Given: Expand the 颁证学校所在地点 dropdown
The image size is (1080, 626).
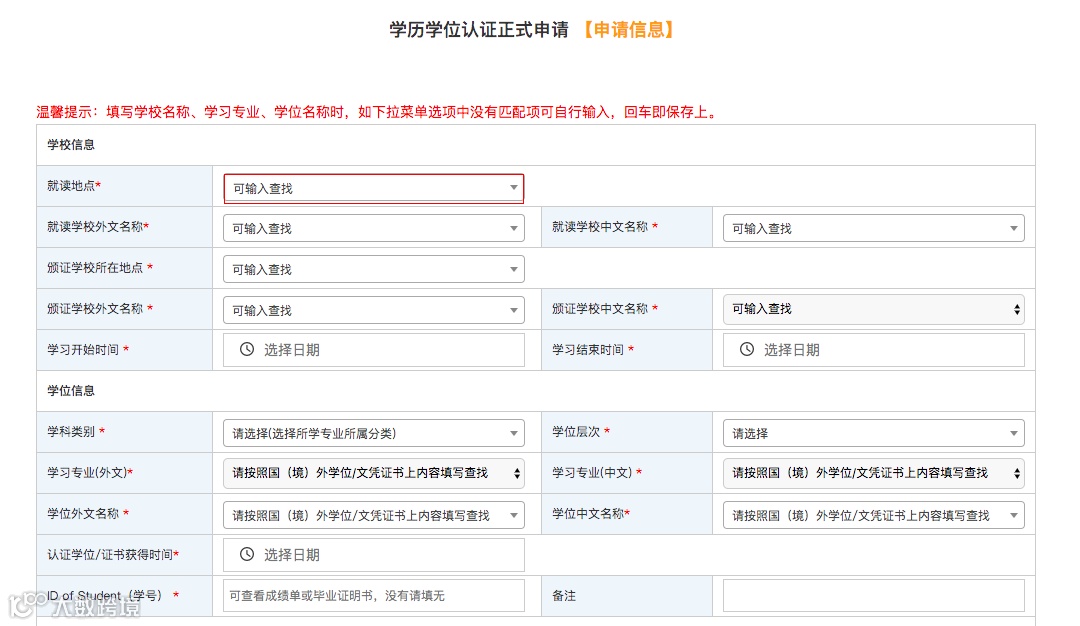Looking at the screenshot, I should pyautogui.click(x=373, y=269).
